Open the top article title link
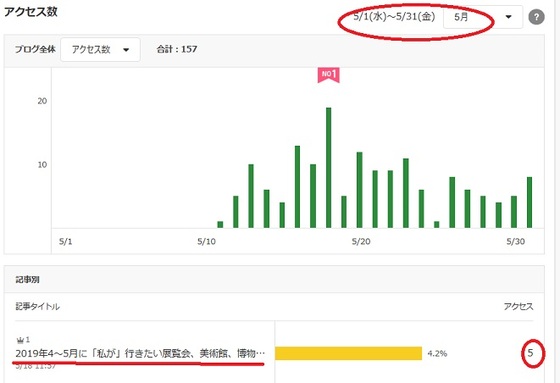 pos(140,353)
